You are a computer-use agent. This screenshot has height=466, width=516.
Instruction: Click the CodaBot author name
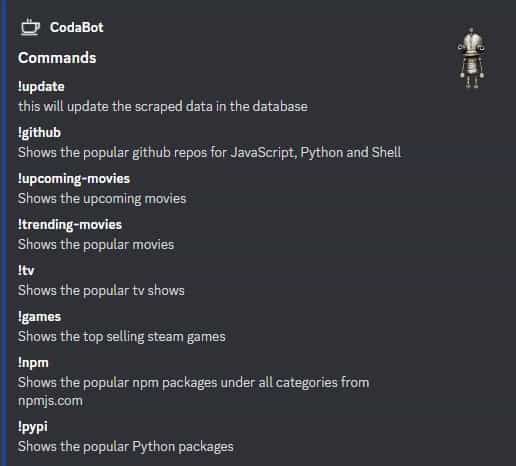(77, 27)
